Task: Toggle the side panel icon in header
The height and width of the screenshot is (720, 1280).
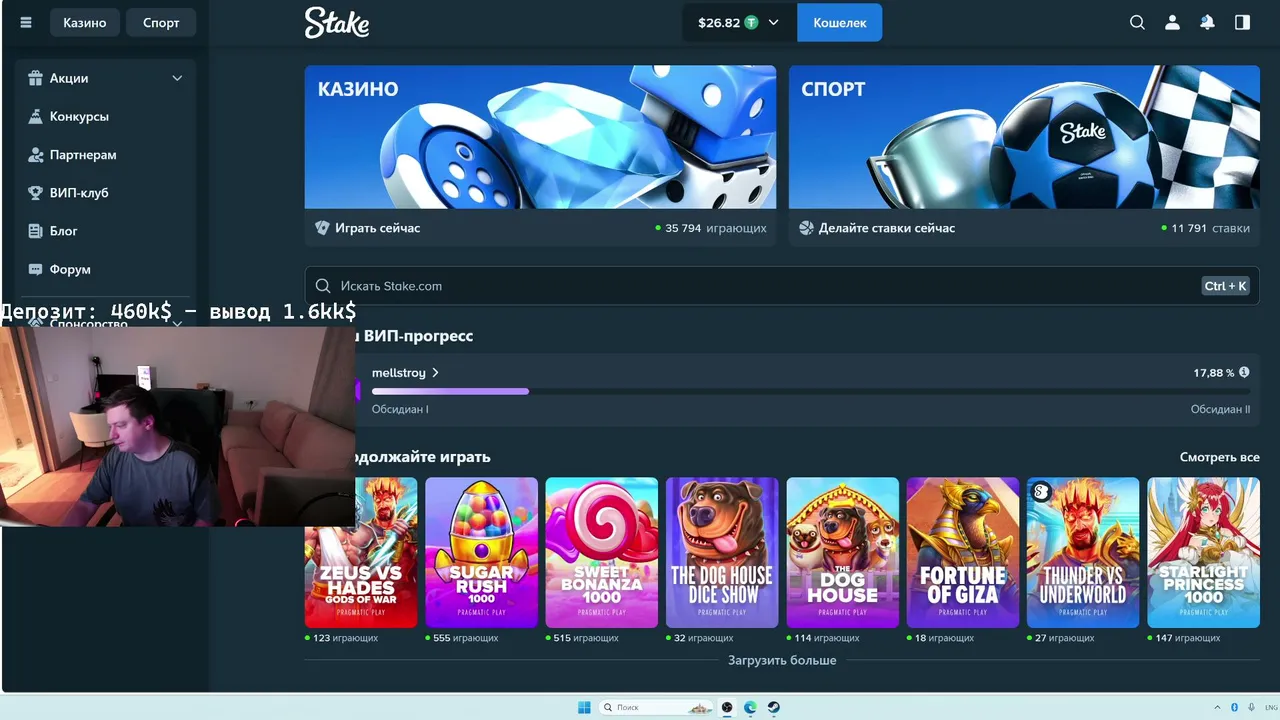Action: 1242,22
